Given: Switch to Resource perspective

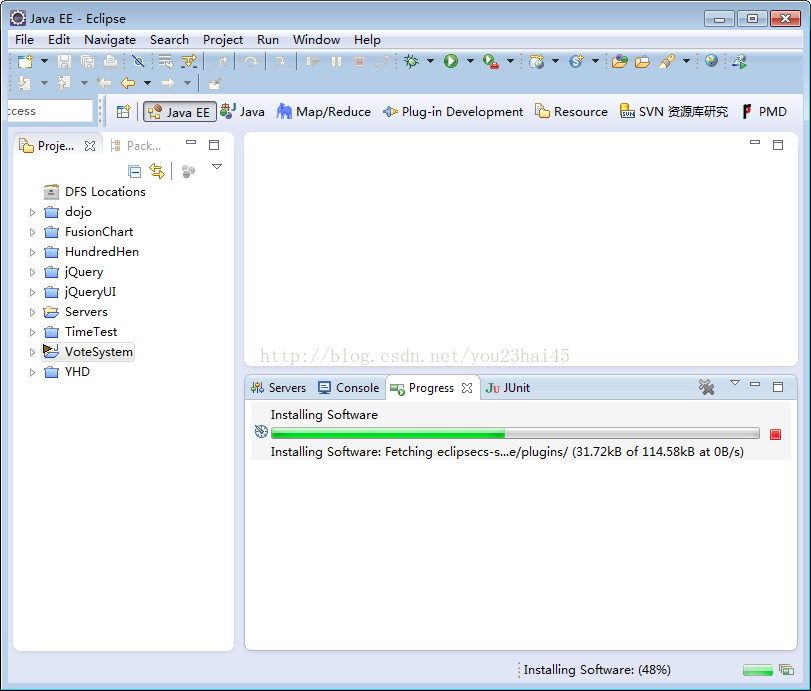Looking at the screenshot, I should point(572,112).
